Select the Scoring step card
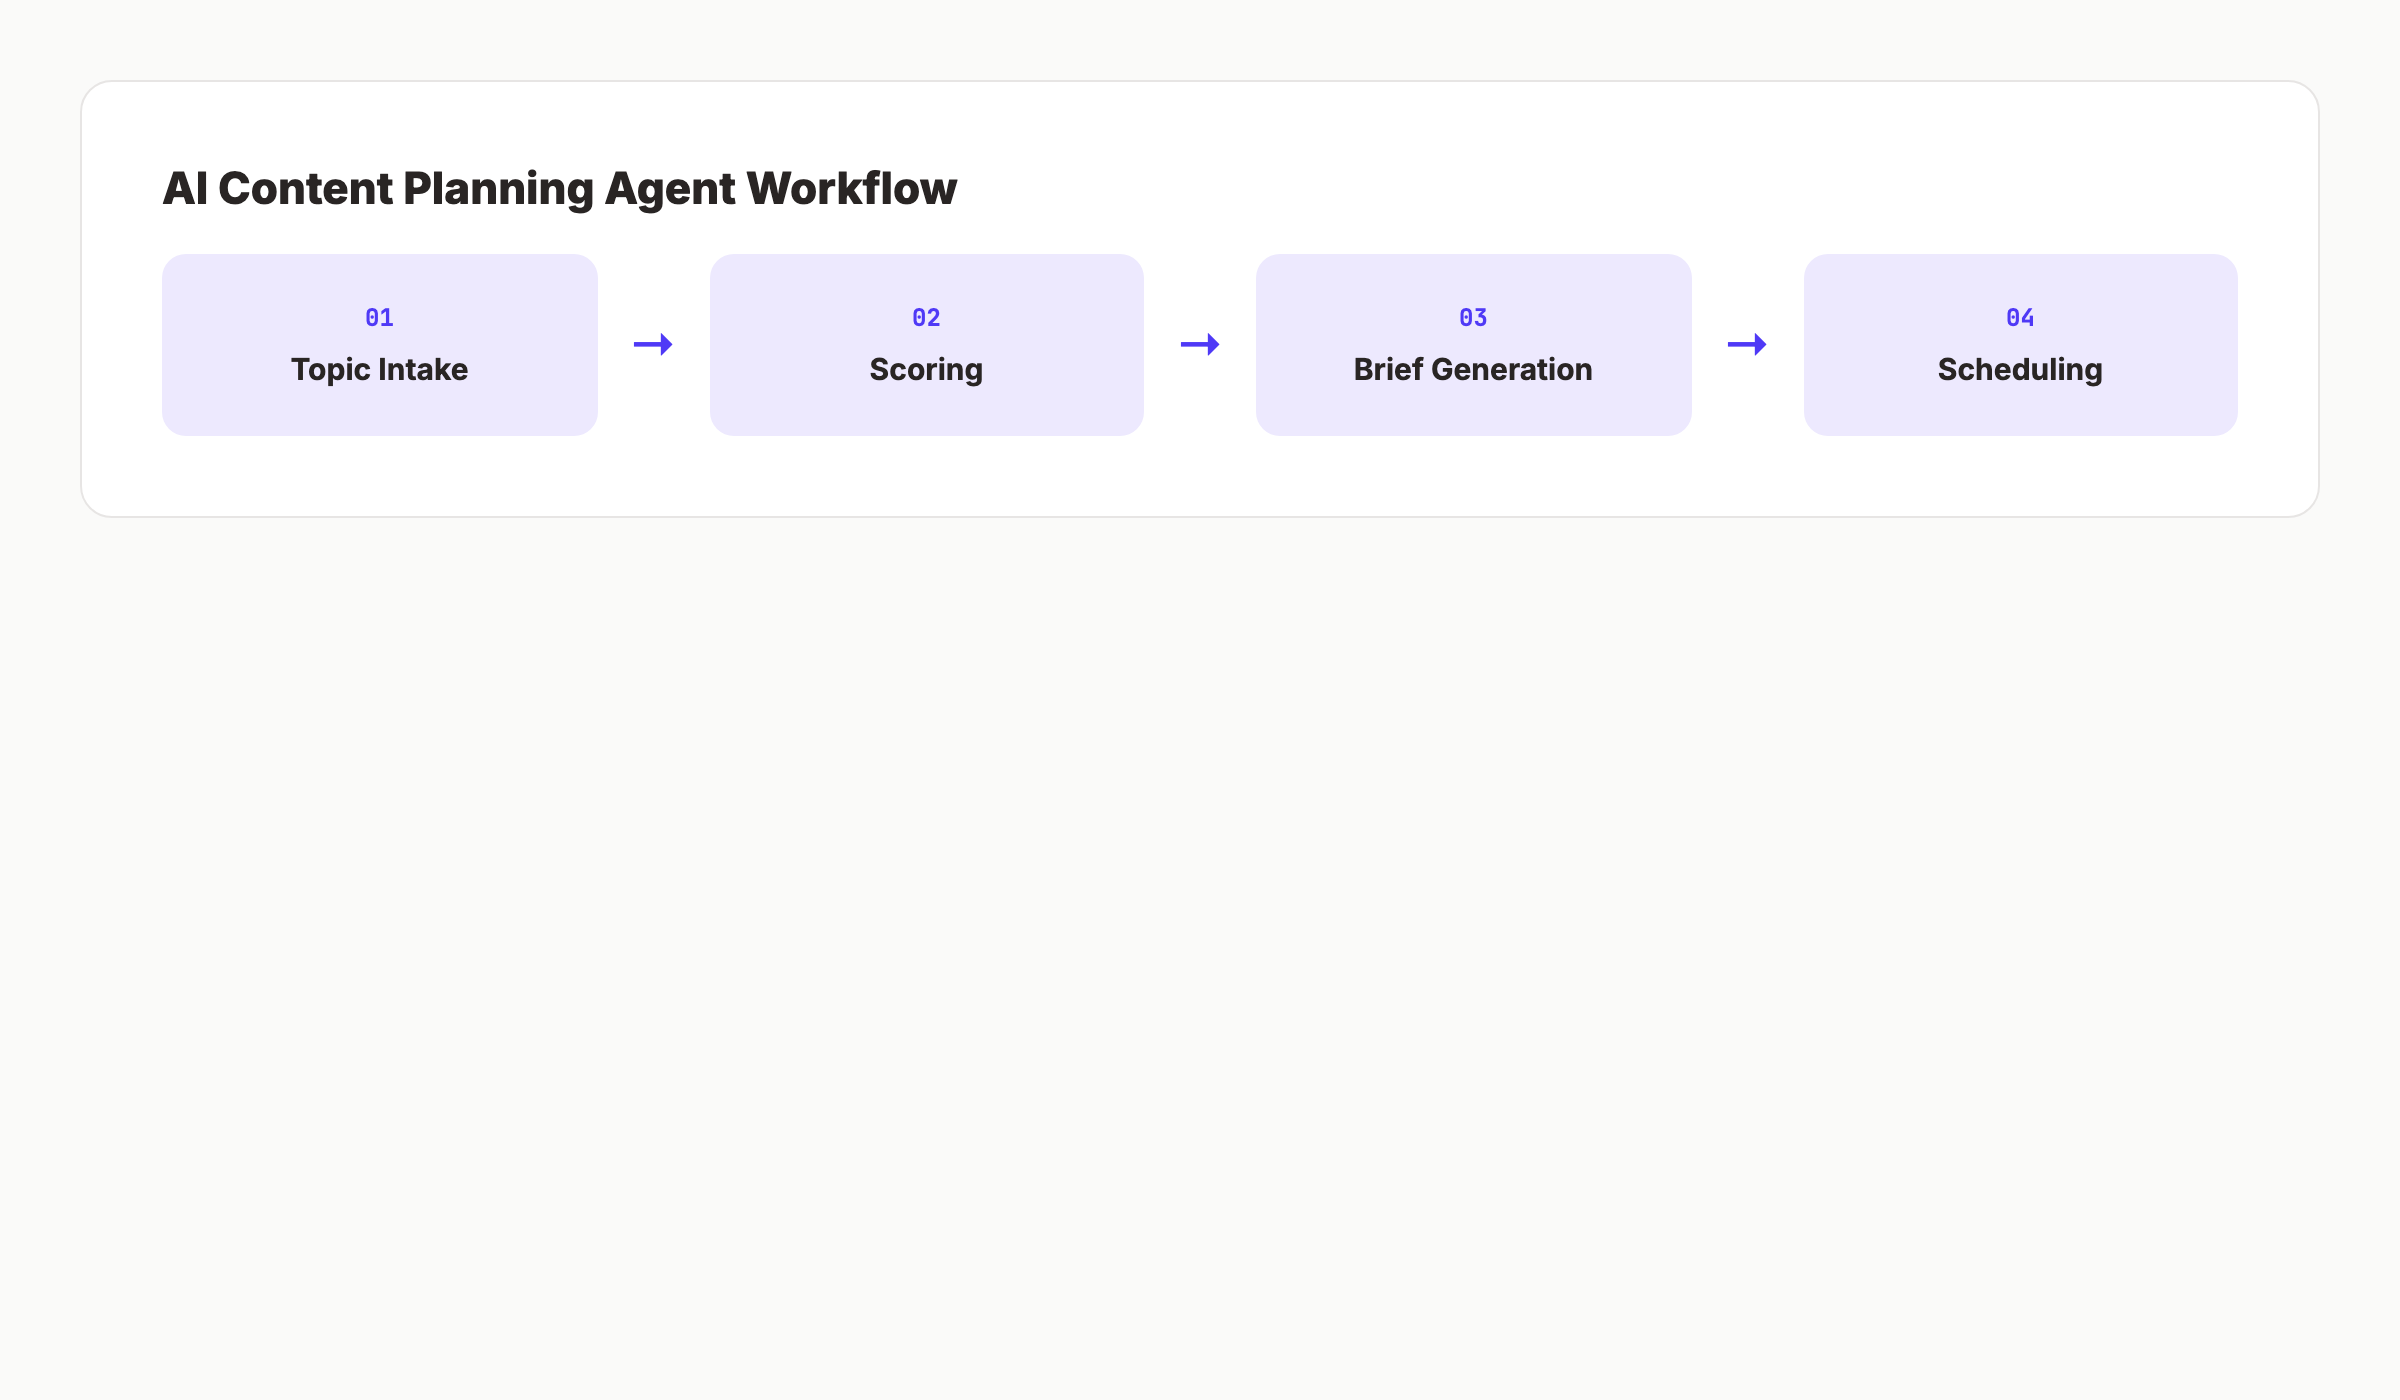 click(927, 345)
